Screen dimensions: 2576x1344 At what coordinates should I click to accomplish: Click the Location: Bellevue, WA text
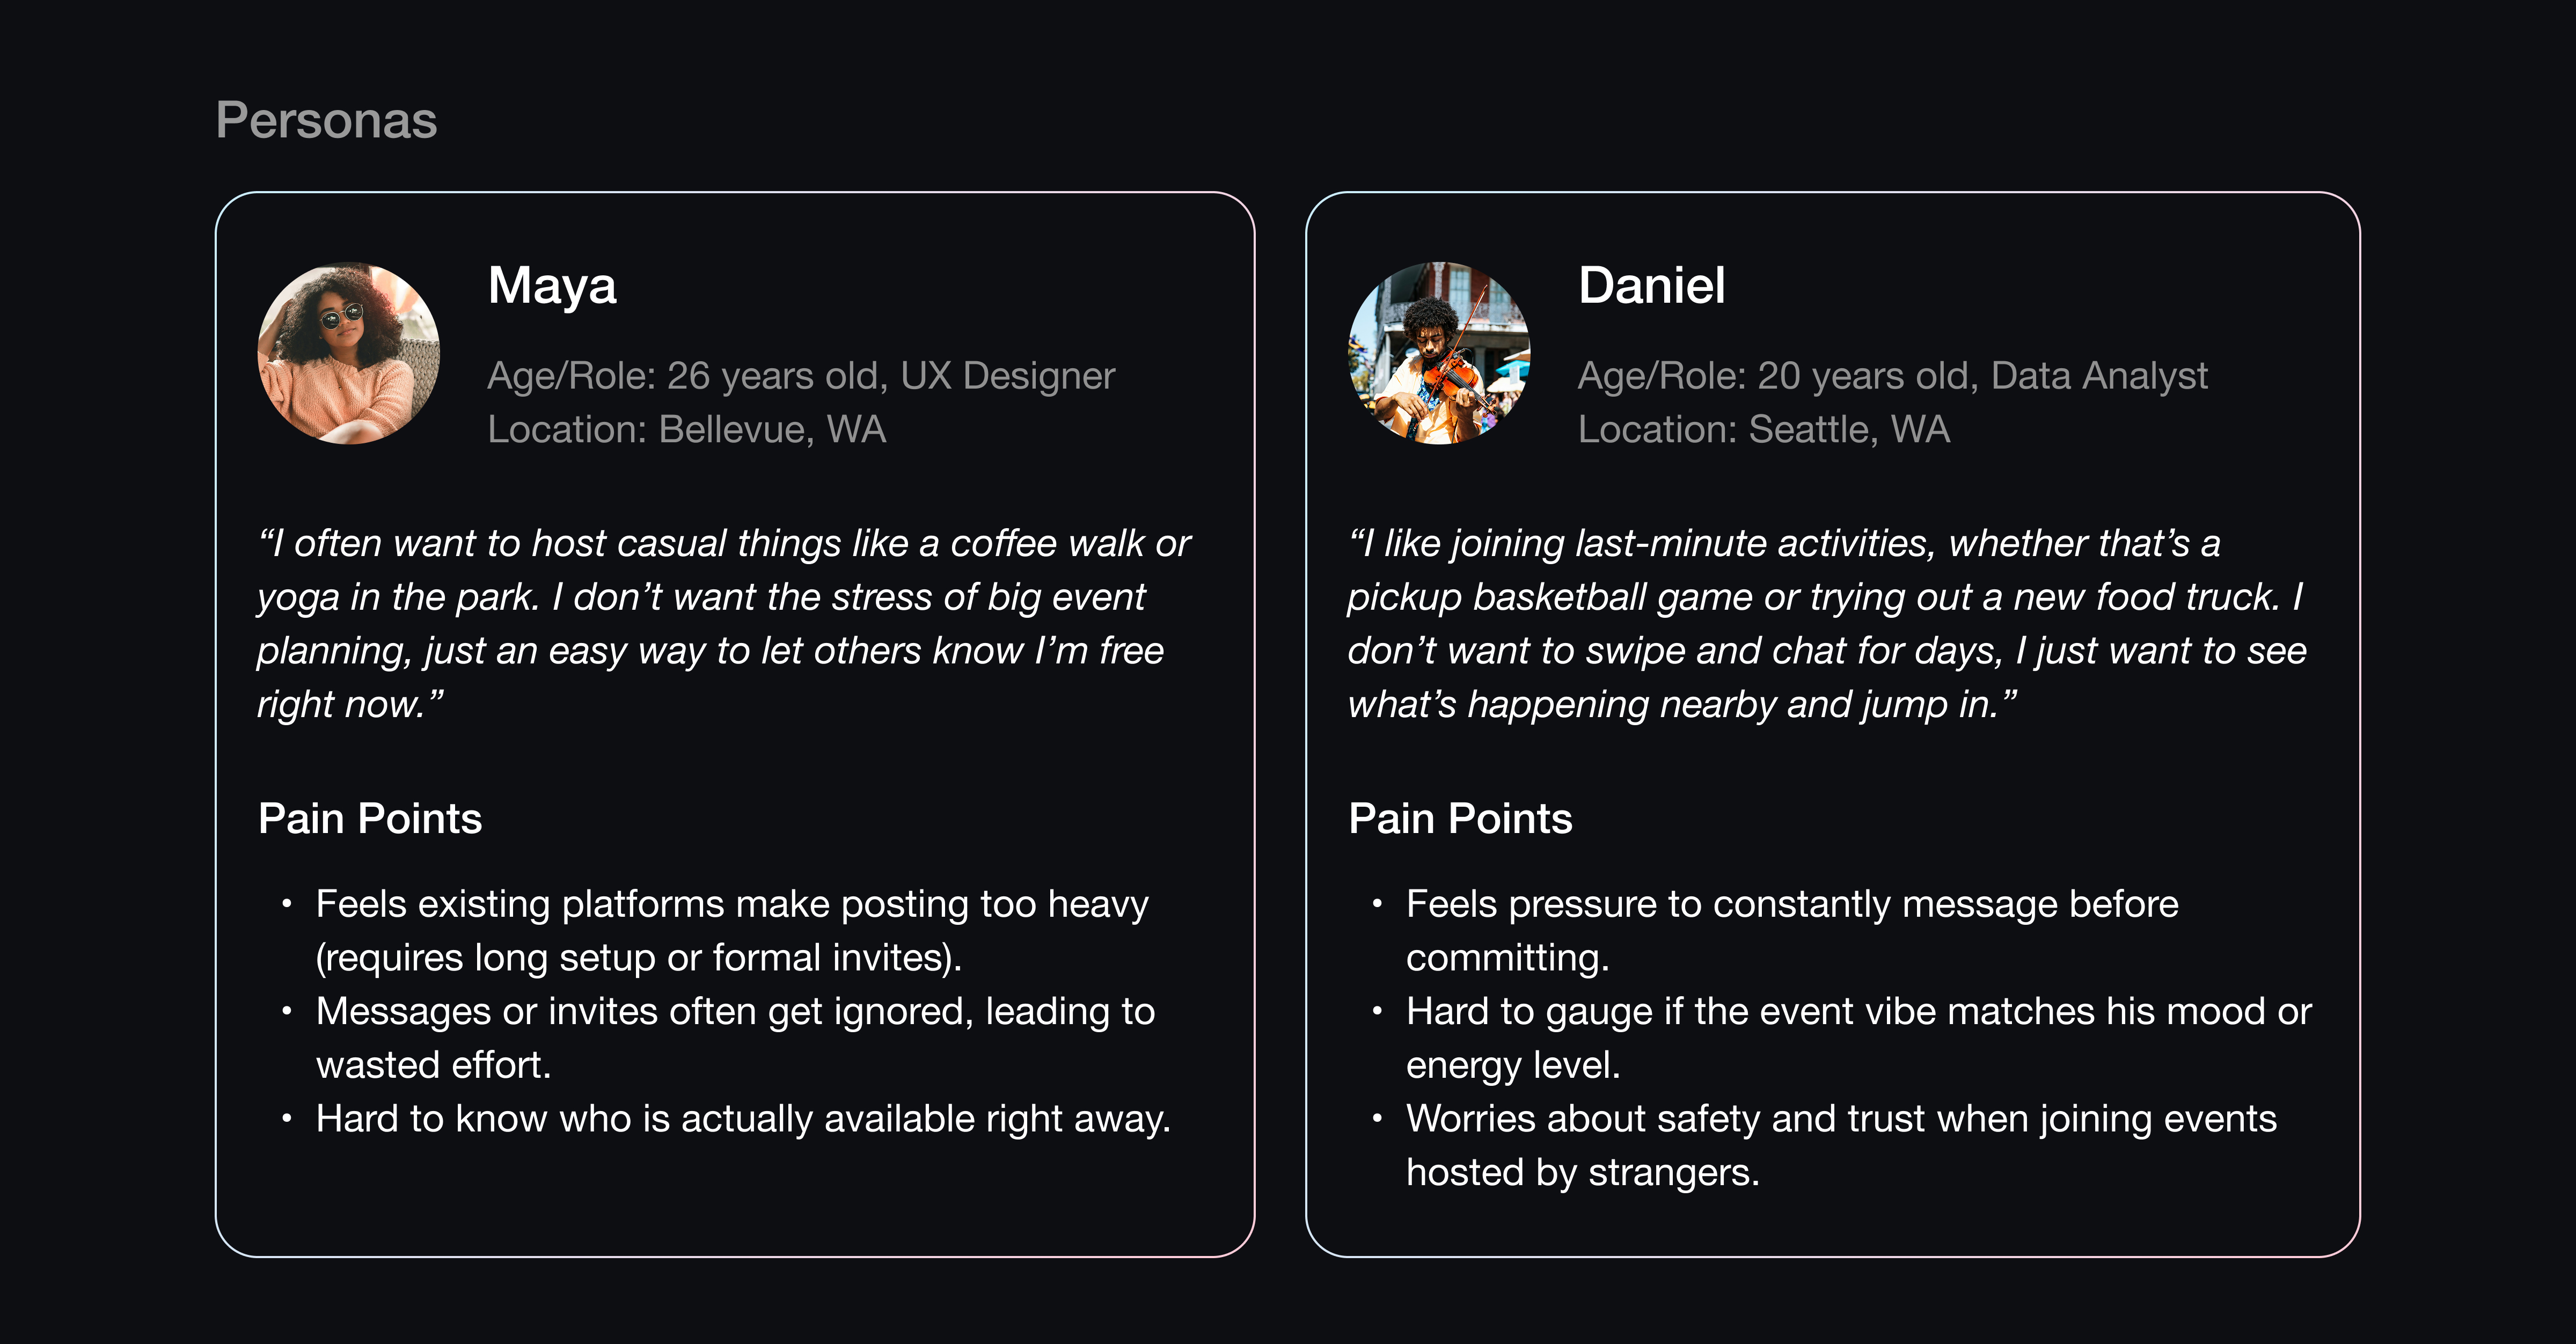(x=686, y=430)
